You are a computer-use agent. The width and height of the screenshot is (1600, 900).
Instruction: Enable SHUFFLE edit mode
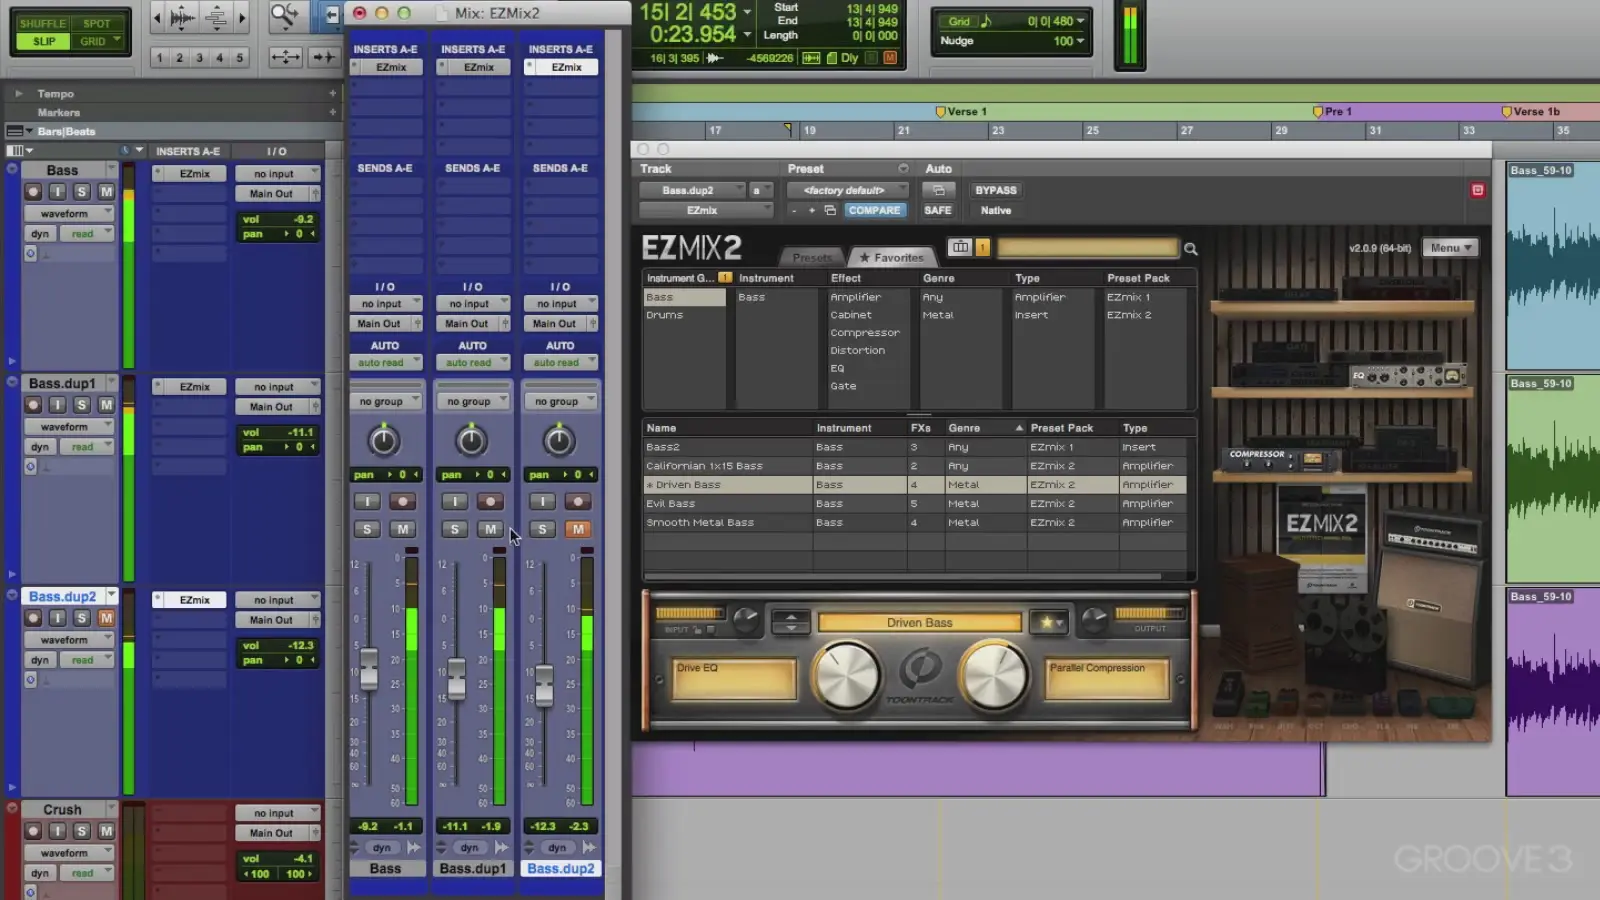point(42,23)
